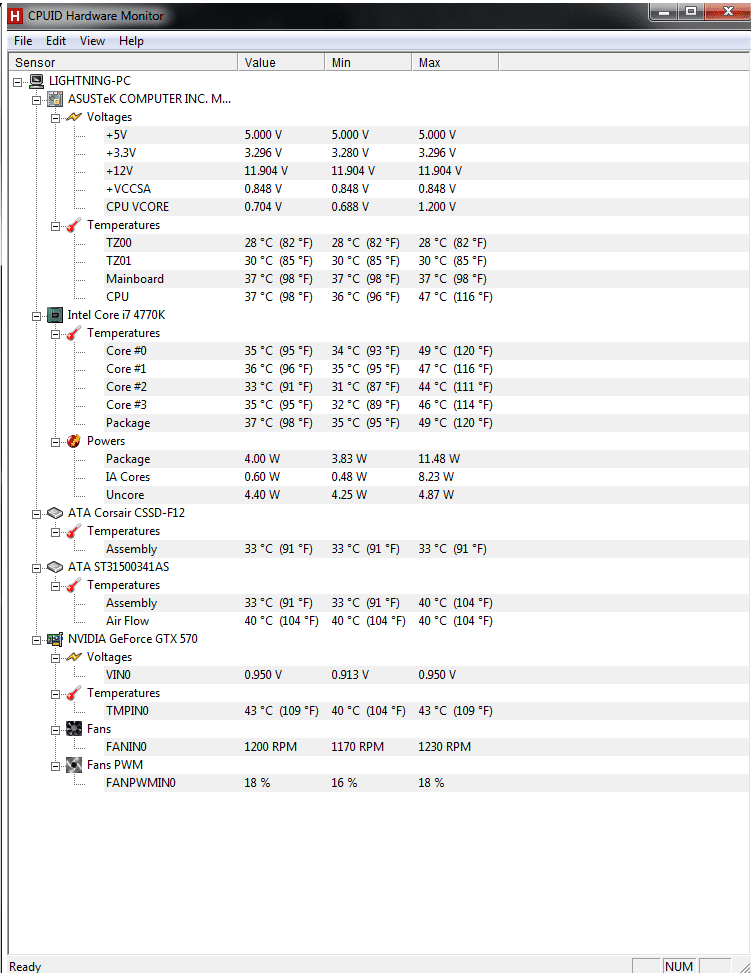751x977 pixels.
Task: Click the LIGHTNING-PC computer icon
Action: point(36,81)
